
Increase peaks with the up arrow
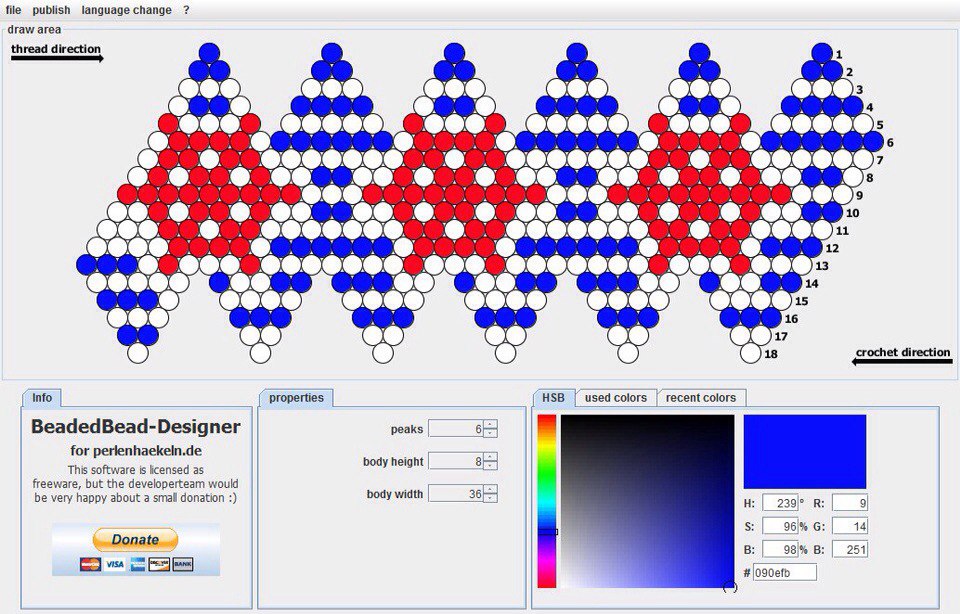coord(490,424)
